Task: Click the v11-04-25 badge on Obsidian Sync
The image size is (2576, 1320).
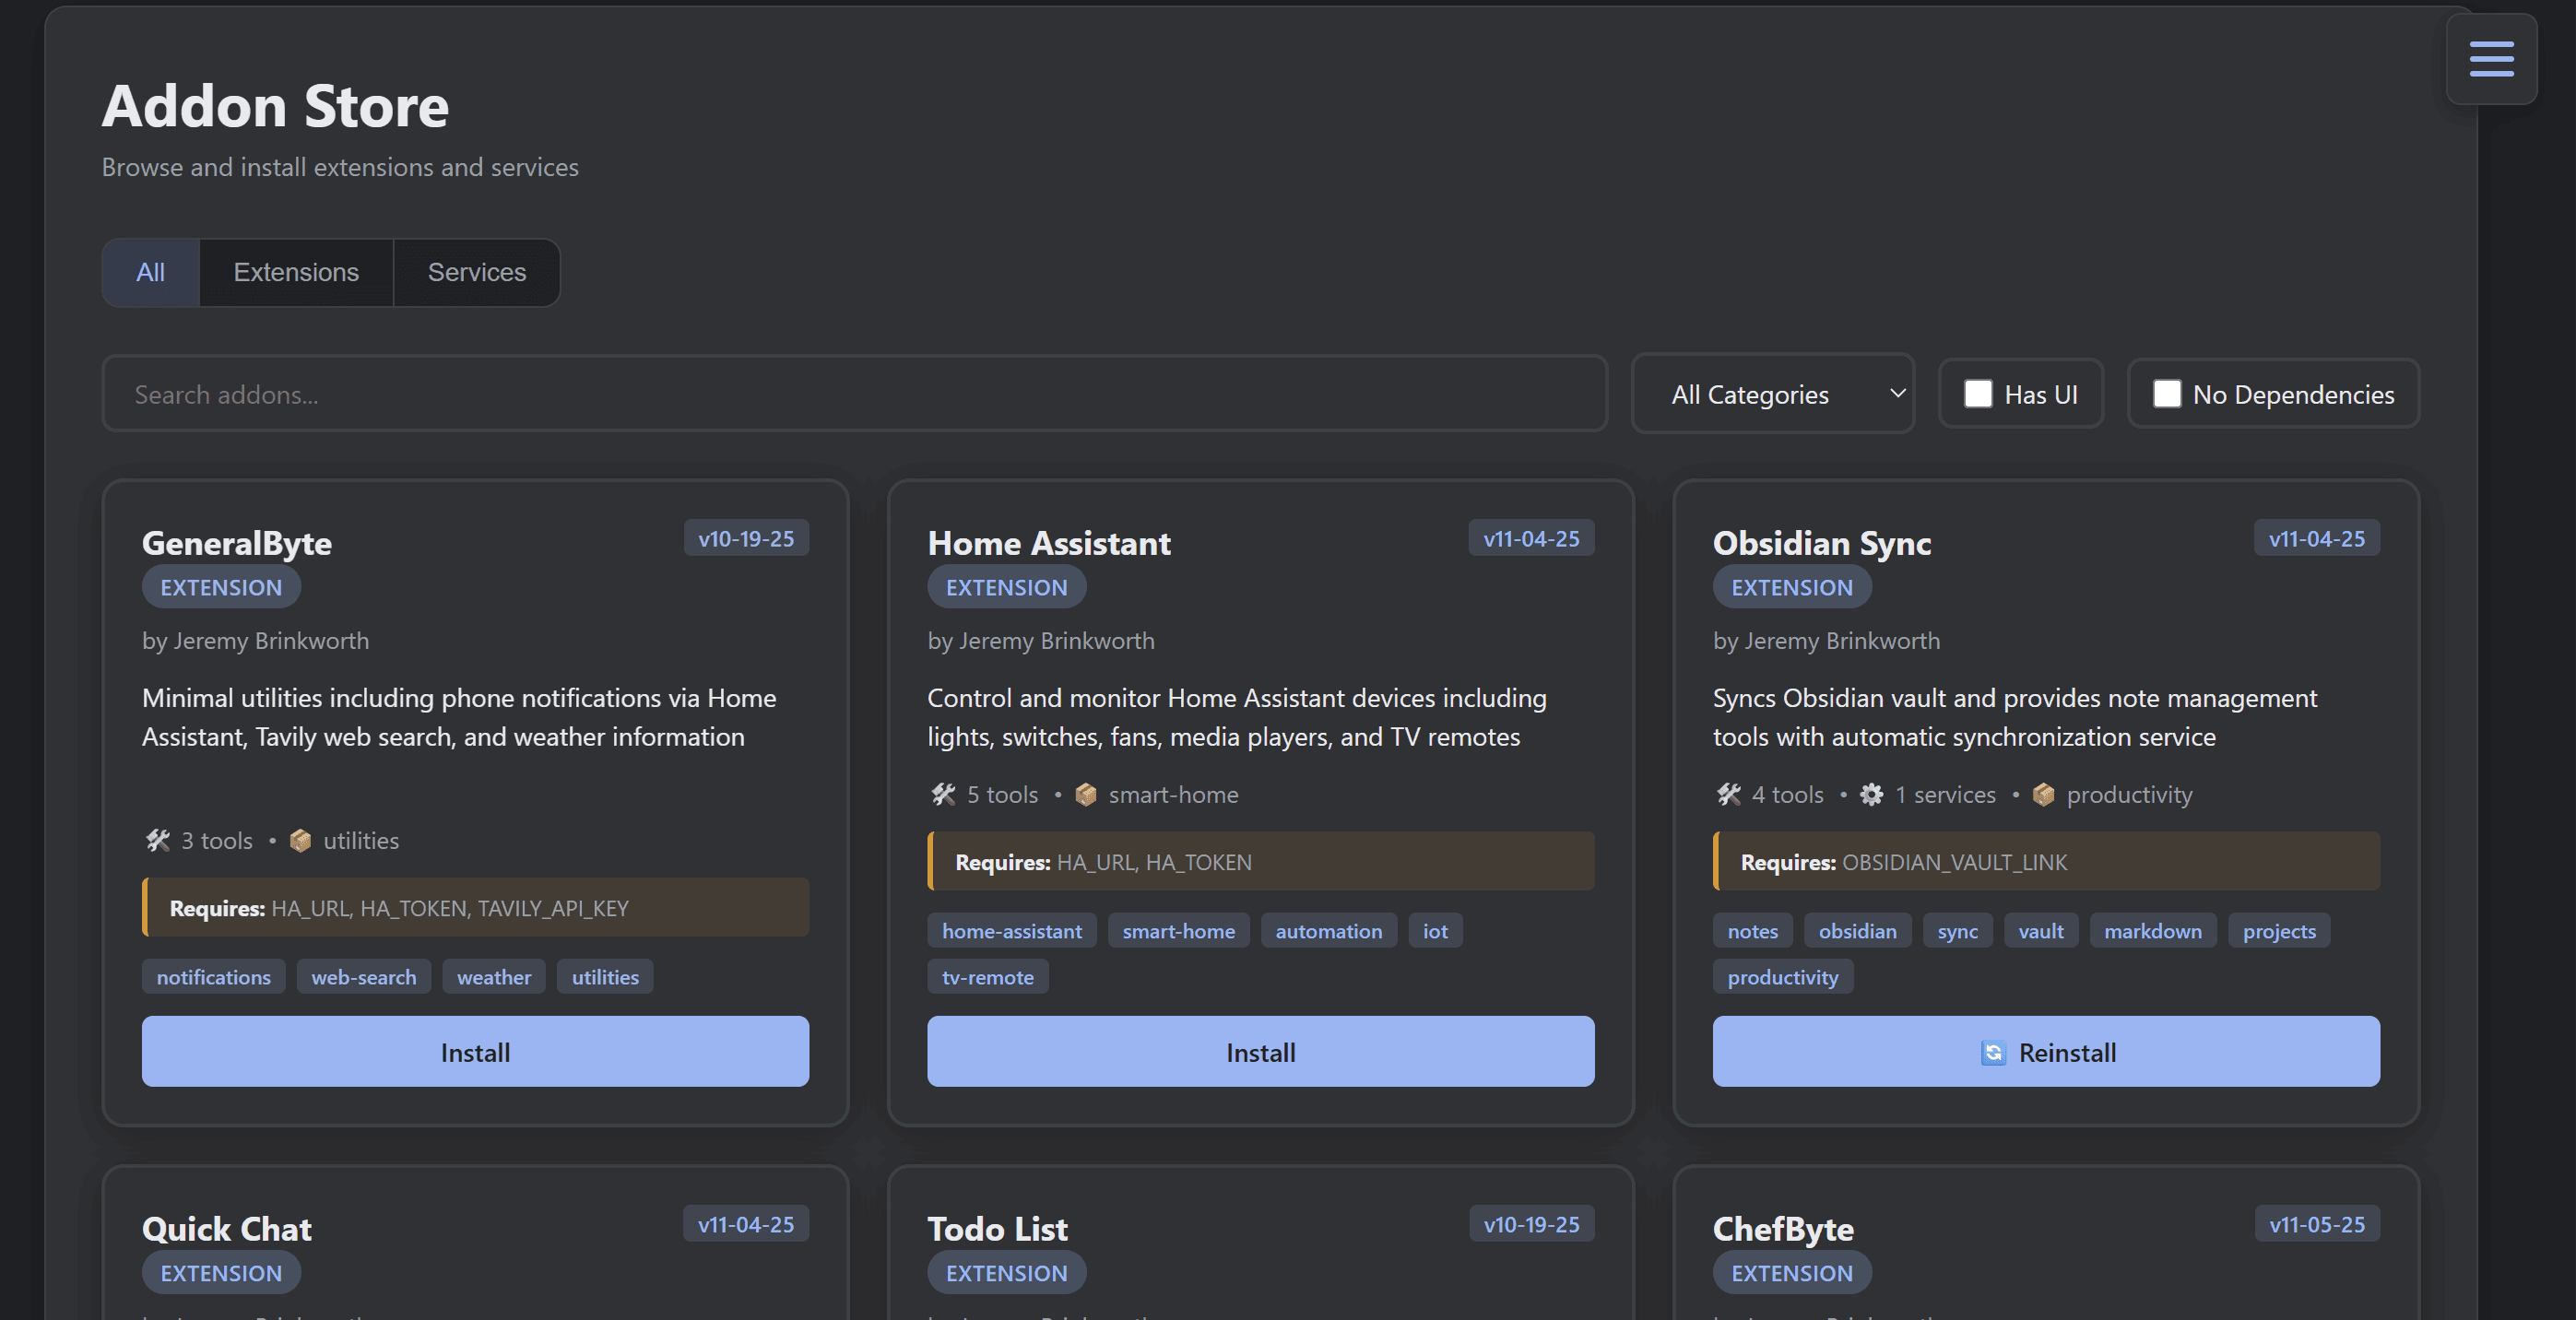Action: (x=2316, y=539)
